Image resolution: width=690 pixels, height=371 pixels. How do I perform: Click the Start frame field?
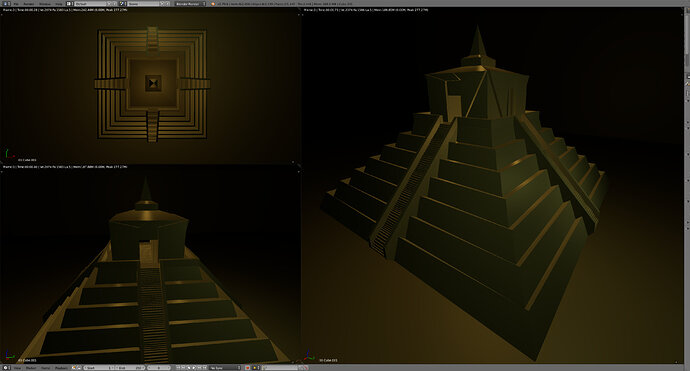pos(99,367)
